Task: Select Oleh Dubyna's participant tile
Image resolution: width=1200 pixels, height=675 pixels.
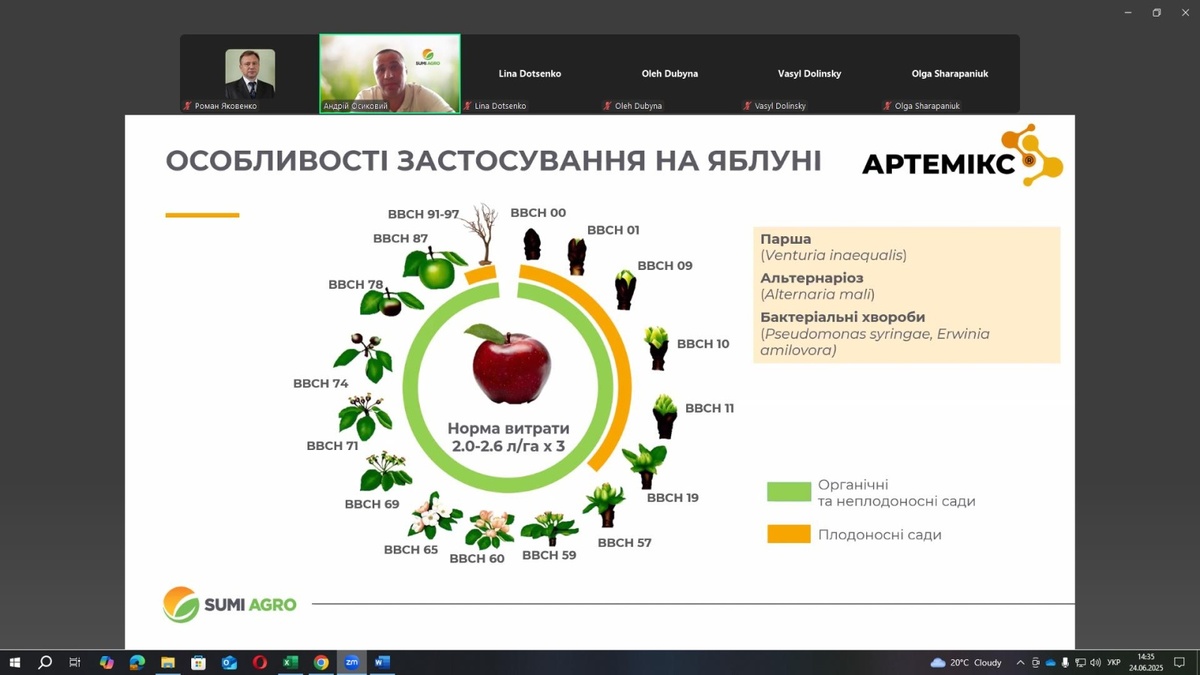Action: 670,74
